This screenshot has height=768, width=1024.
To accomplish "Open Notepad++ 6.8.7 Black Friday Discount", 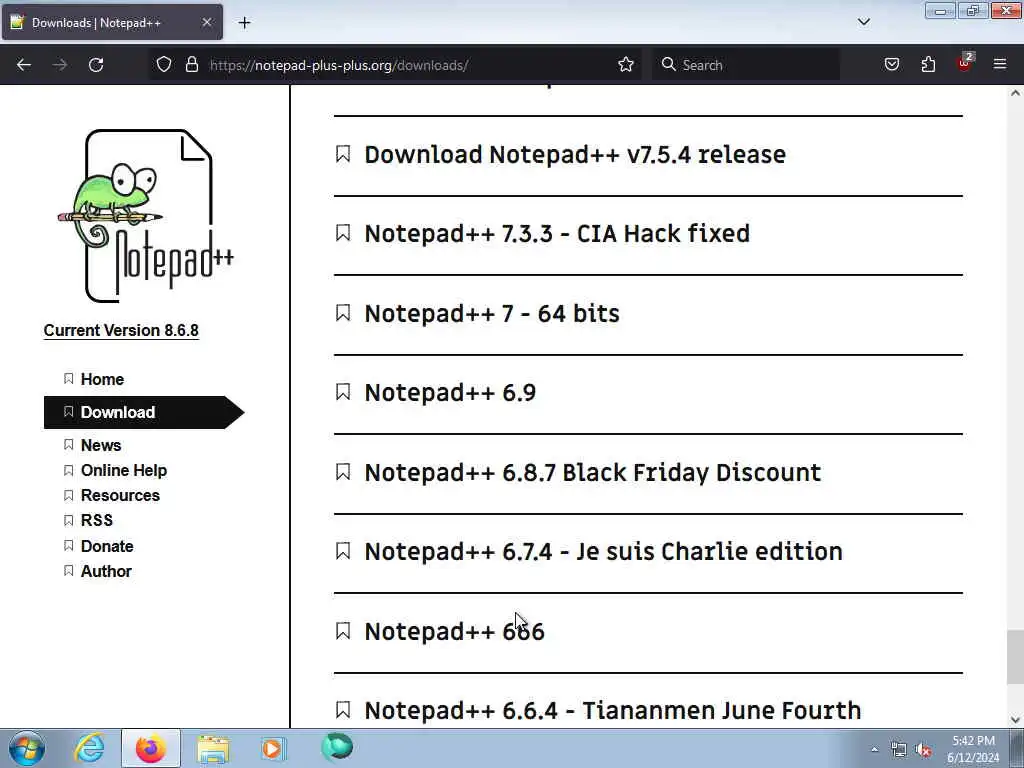I will [592, 472].
